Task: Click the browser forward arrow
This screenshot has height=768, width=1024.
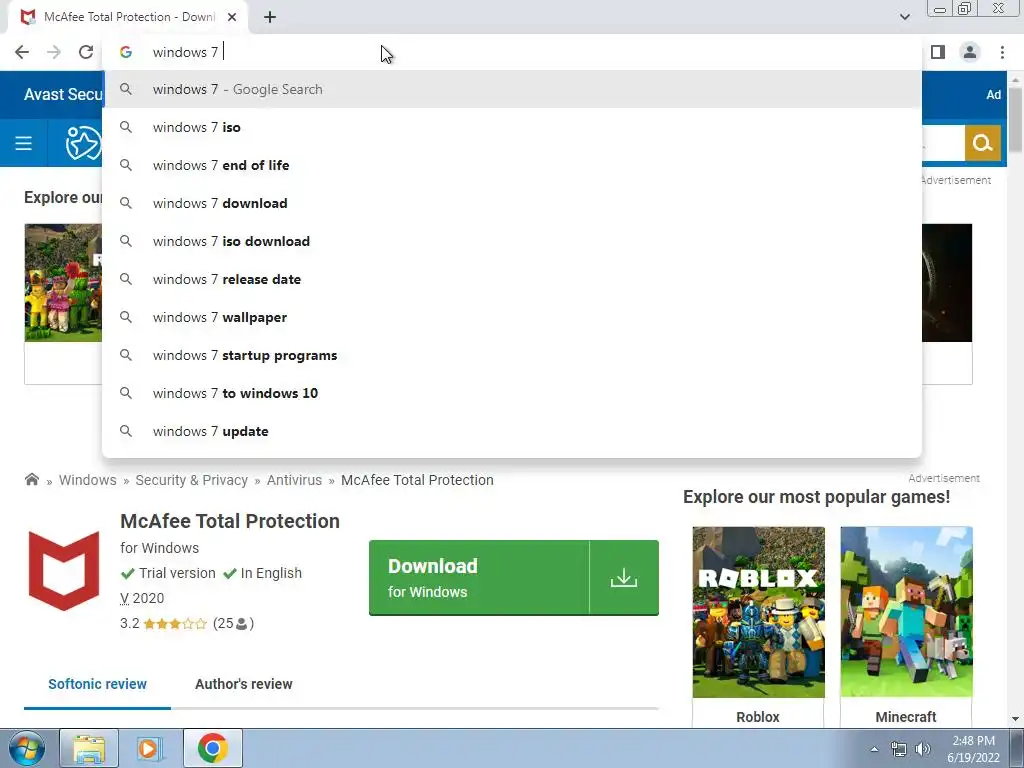Action: (54, 52)
